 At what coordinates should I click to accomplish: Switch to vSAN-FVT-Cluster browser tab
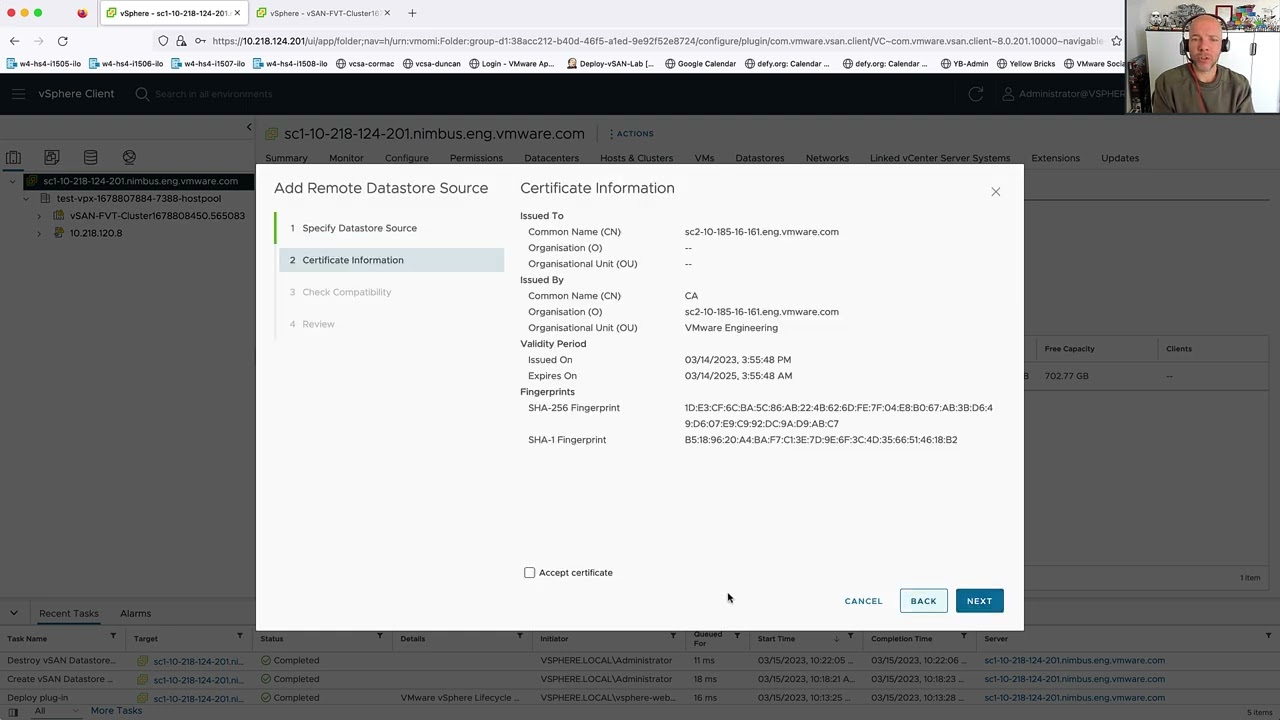[324, 13]
